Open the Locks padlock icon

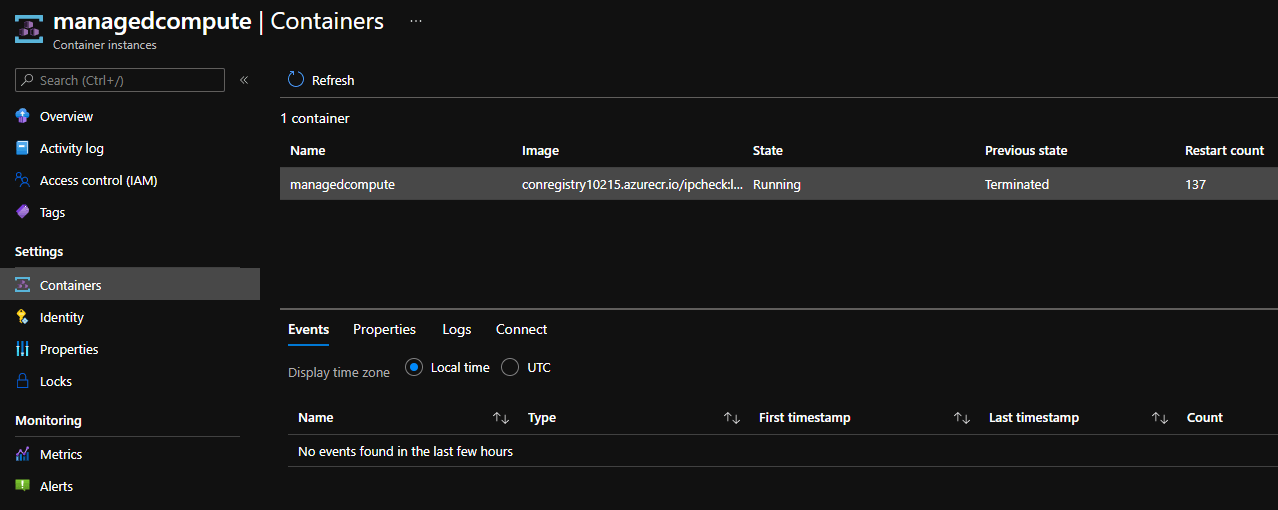(x=22, y=381)
